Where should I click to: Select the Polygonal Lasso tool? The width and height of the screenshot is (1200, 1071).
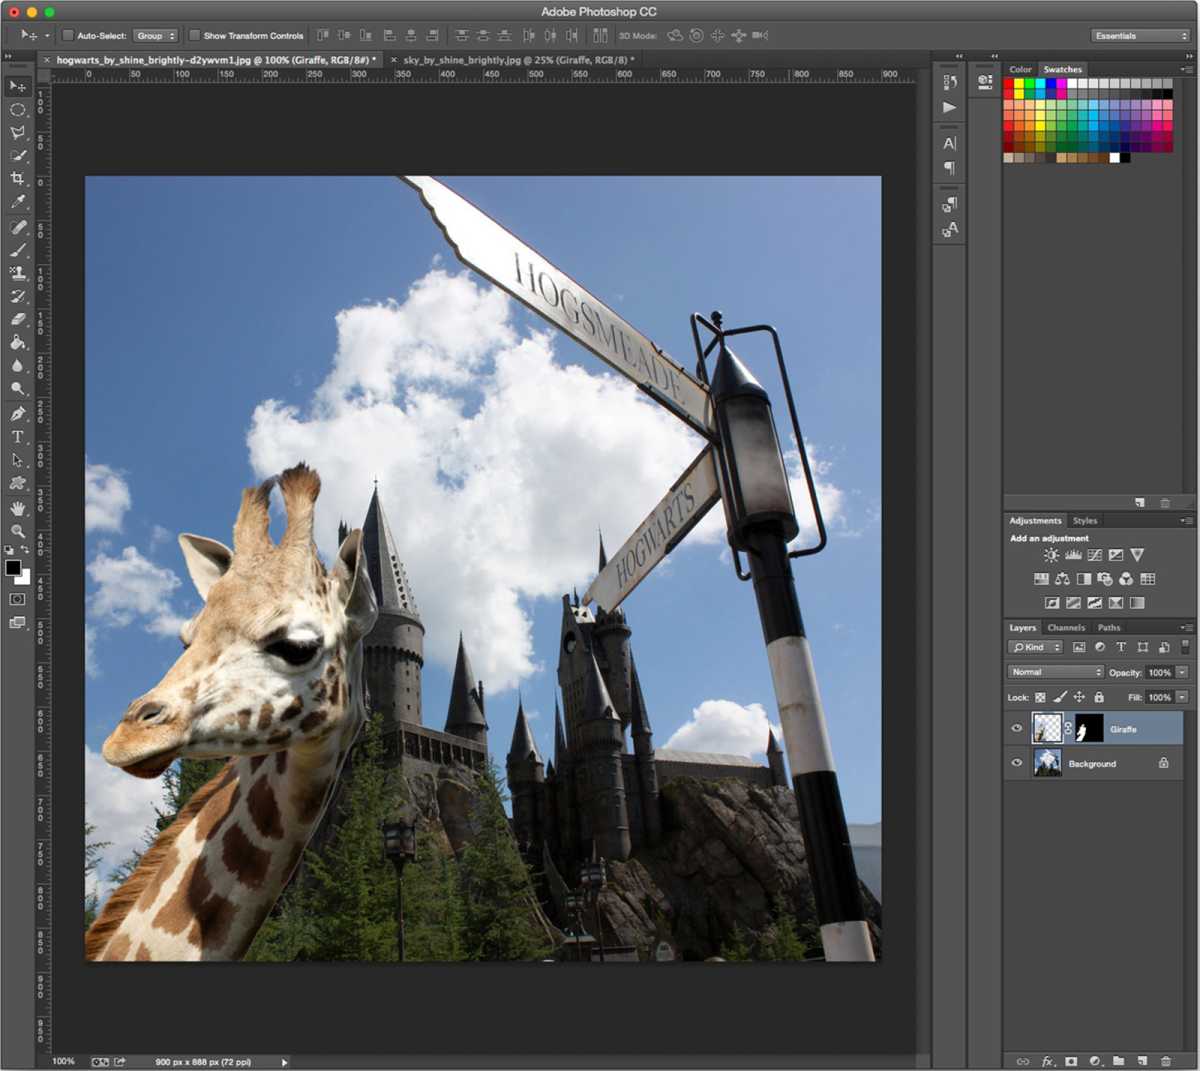[x=18, y=132]
